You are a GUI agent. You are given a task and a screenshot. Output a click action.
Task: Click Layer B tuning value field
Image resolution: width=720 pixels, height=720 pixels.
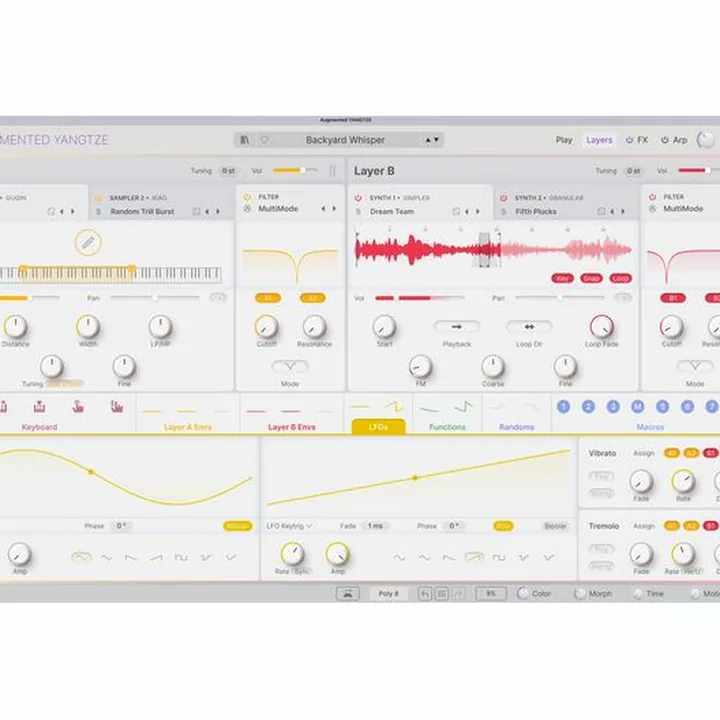633,171
